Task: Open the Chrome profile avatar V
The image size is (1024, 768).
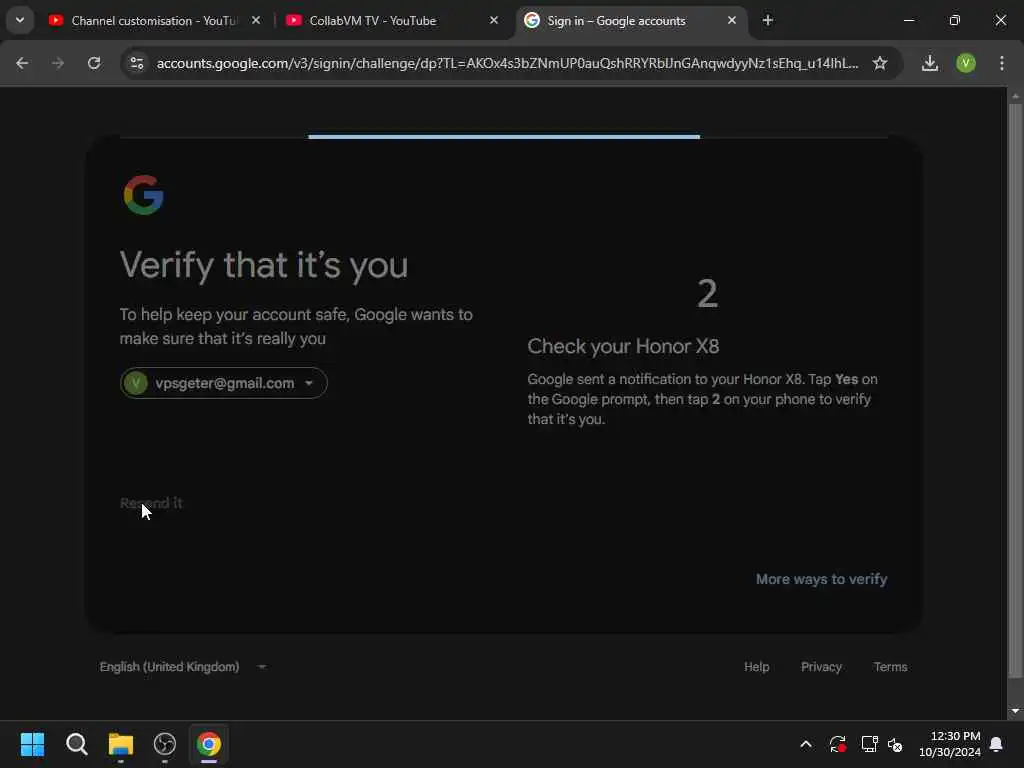Action: 965,63
